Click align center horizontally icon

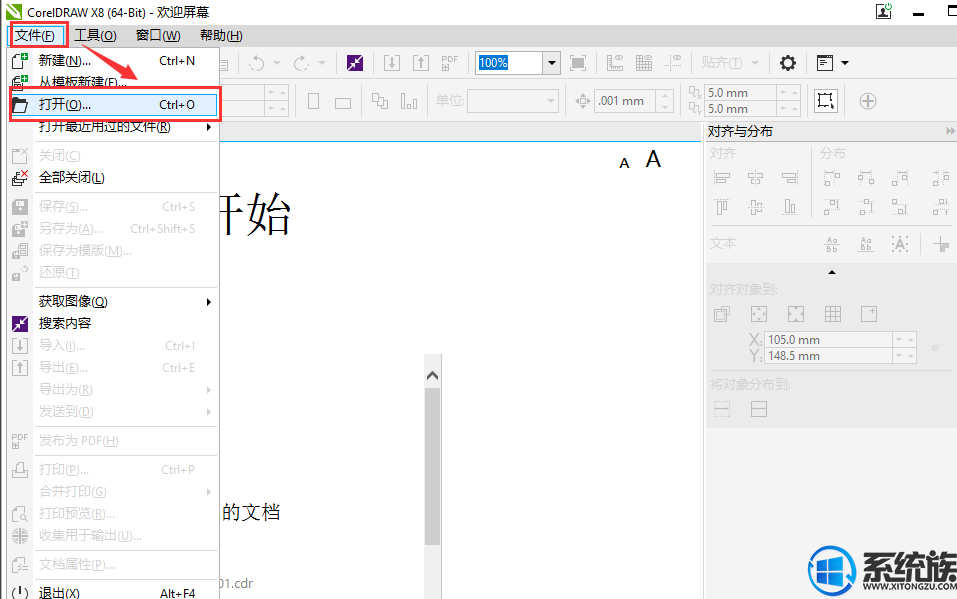coord(756,178)
